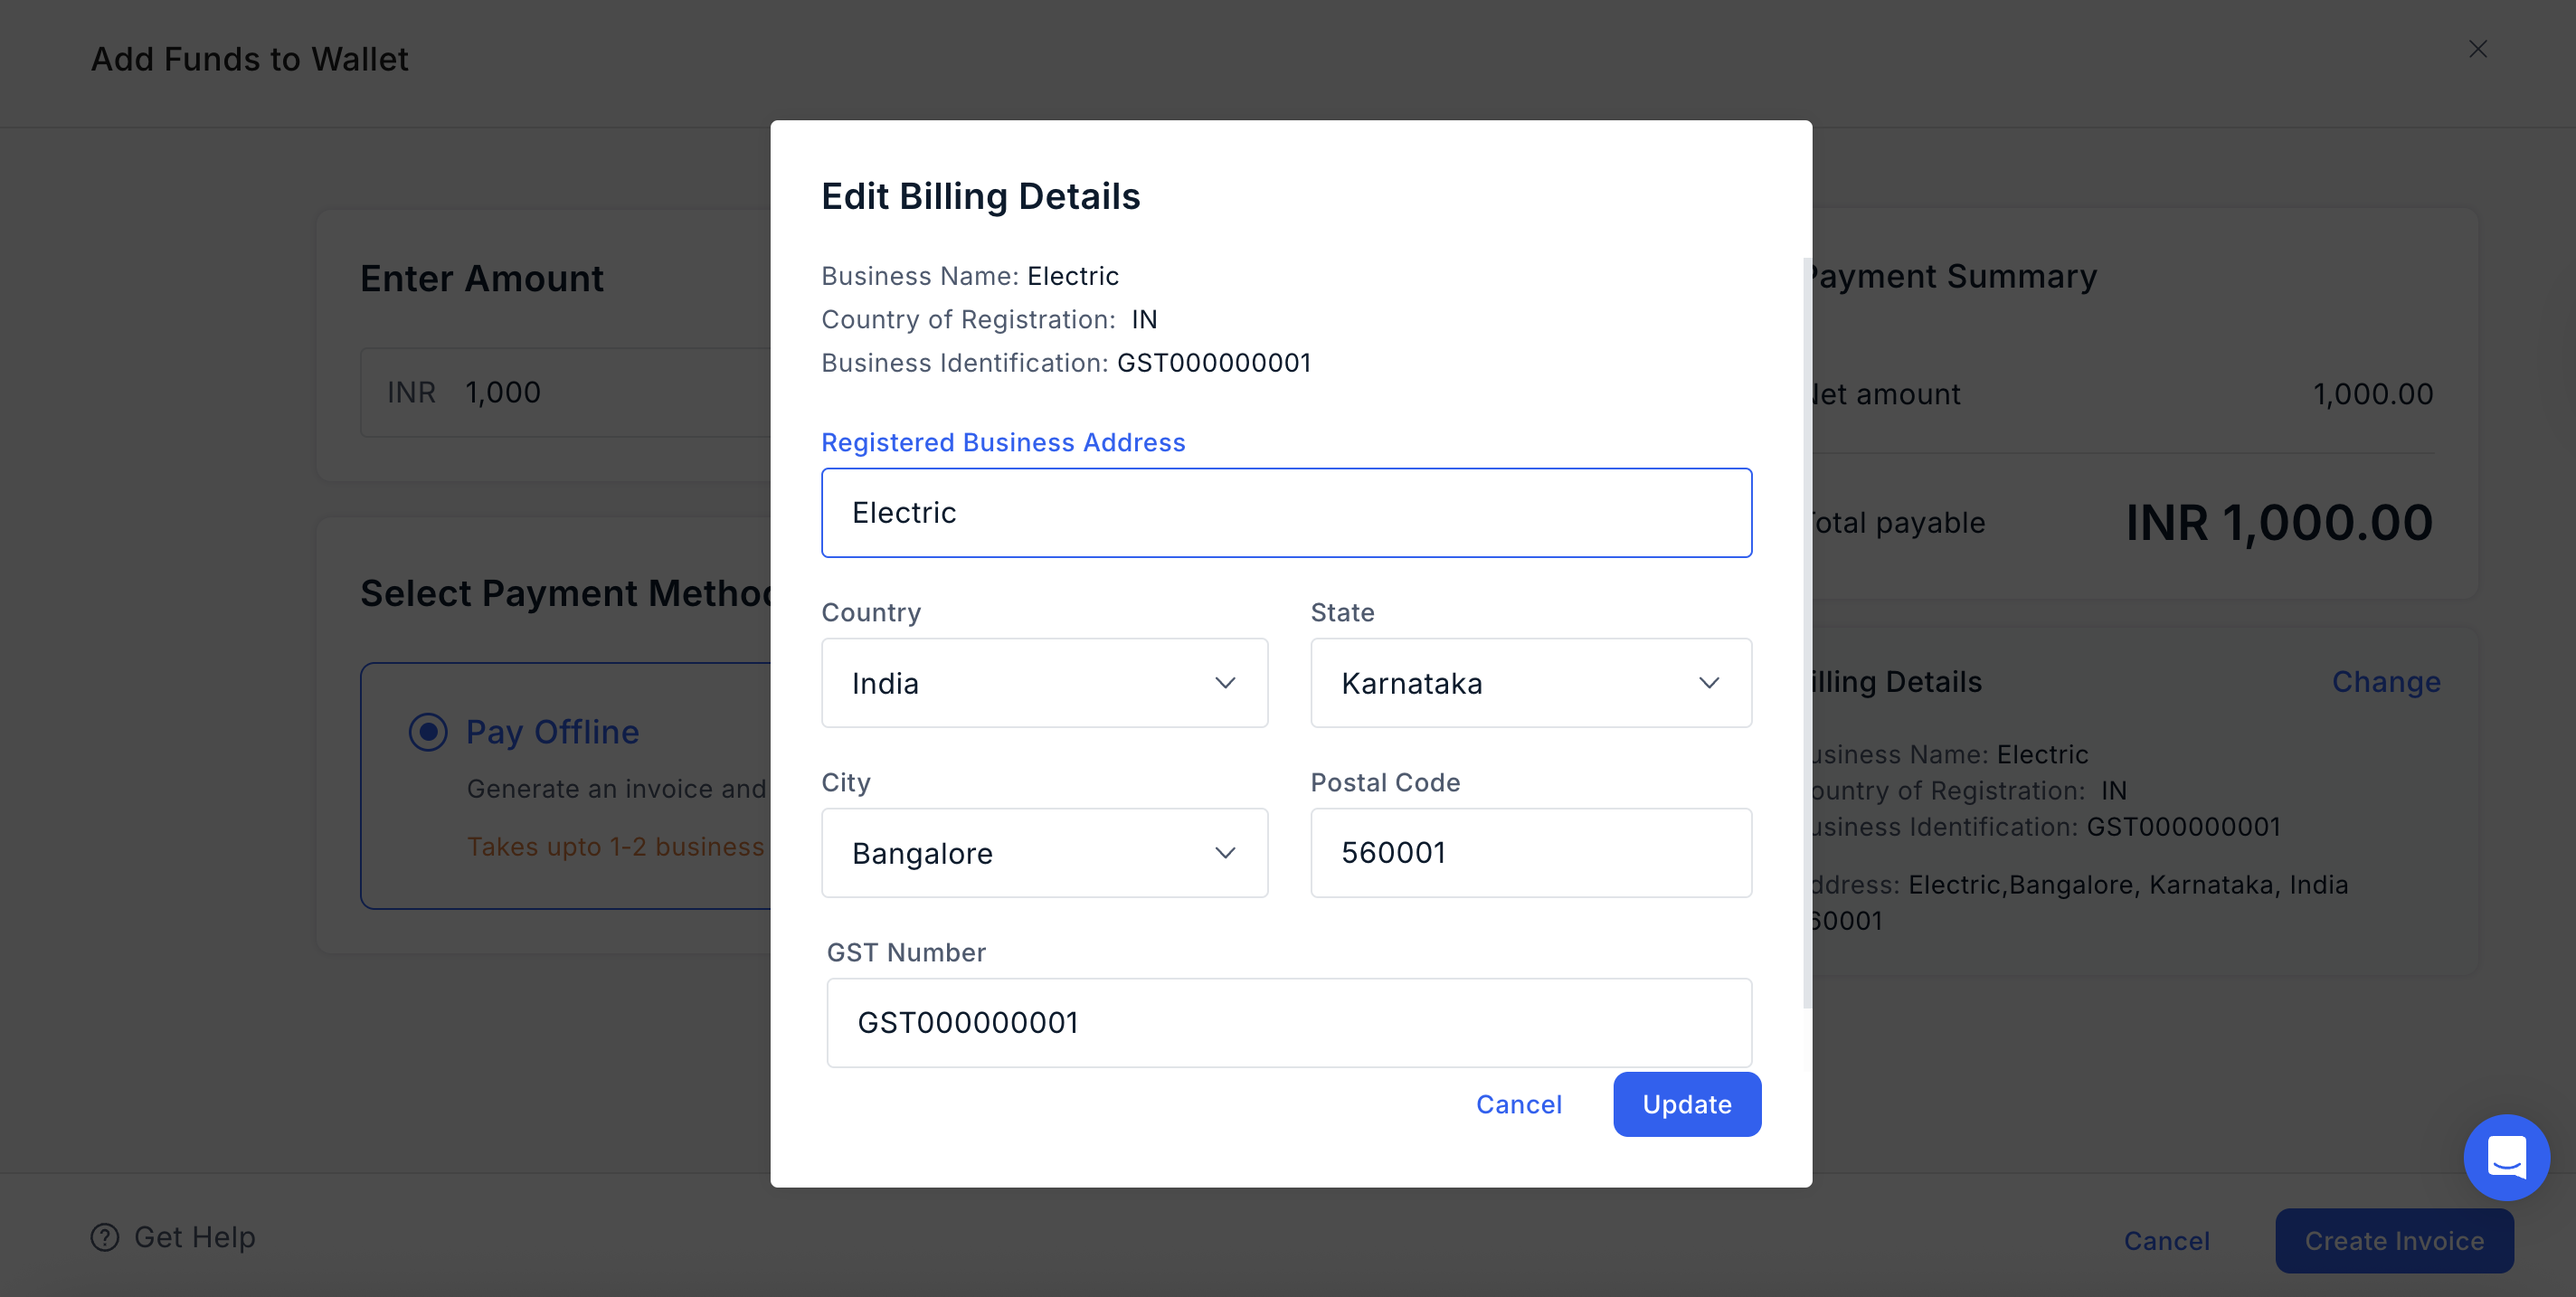The height and width of the screenshot is (1297, 2576).
Task: Click the City field chevron arrow
Action: tap(1225, 853)
